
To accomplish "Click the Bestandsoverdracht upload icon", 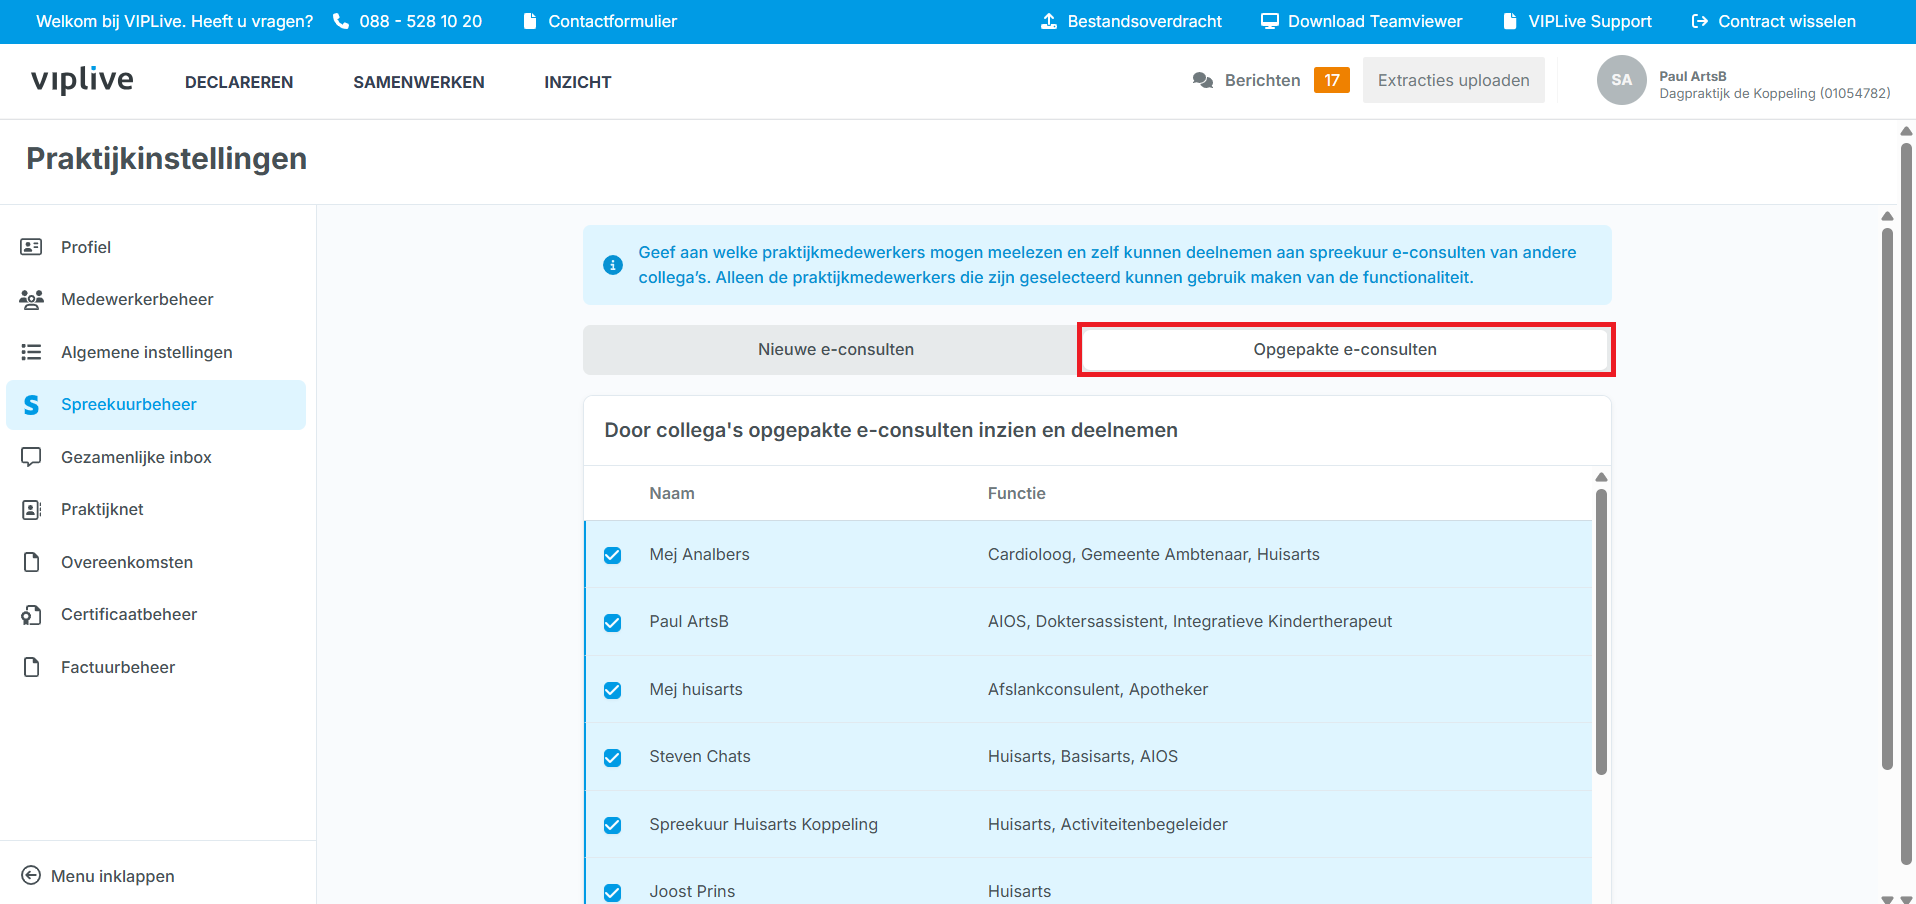I will pyautogui.click(x=1049, y=21).
